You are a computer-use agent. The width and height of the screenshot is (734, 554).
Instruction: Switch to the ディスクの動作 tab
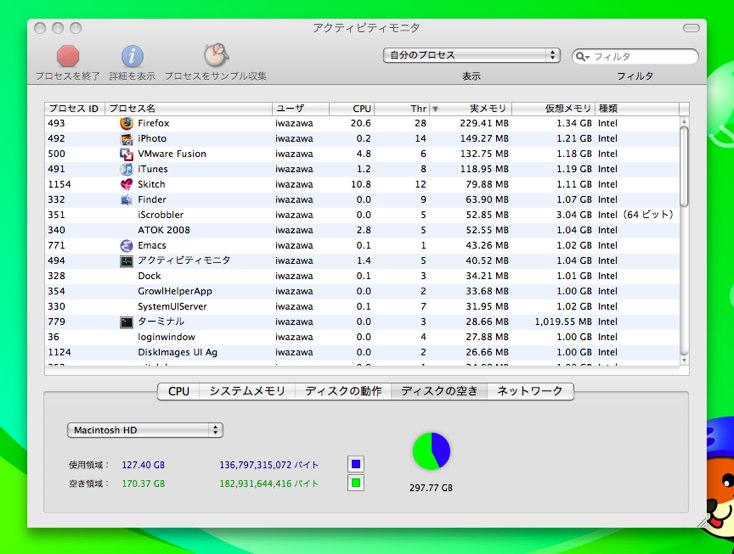(x=343, y=391)
